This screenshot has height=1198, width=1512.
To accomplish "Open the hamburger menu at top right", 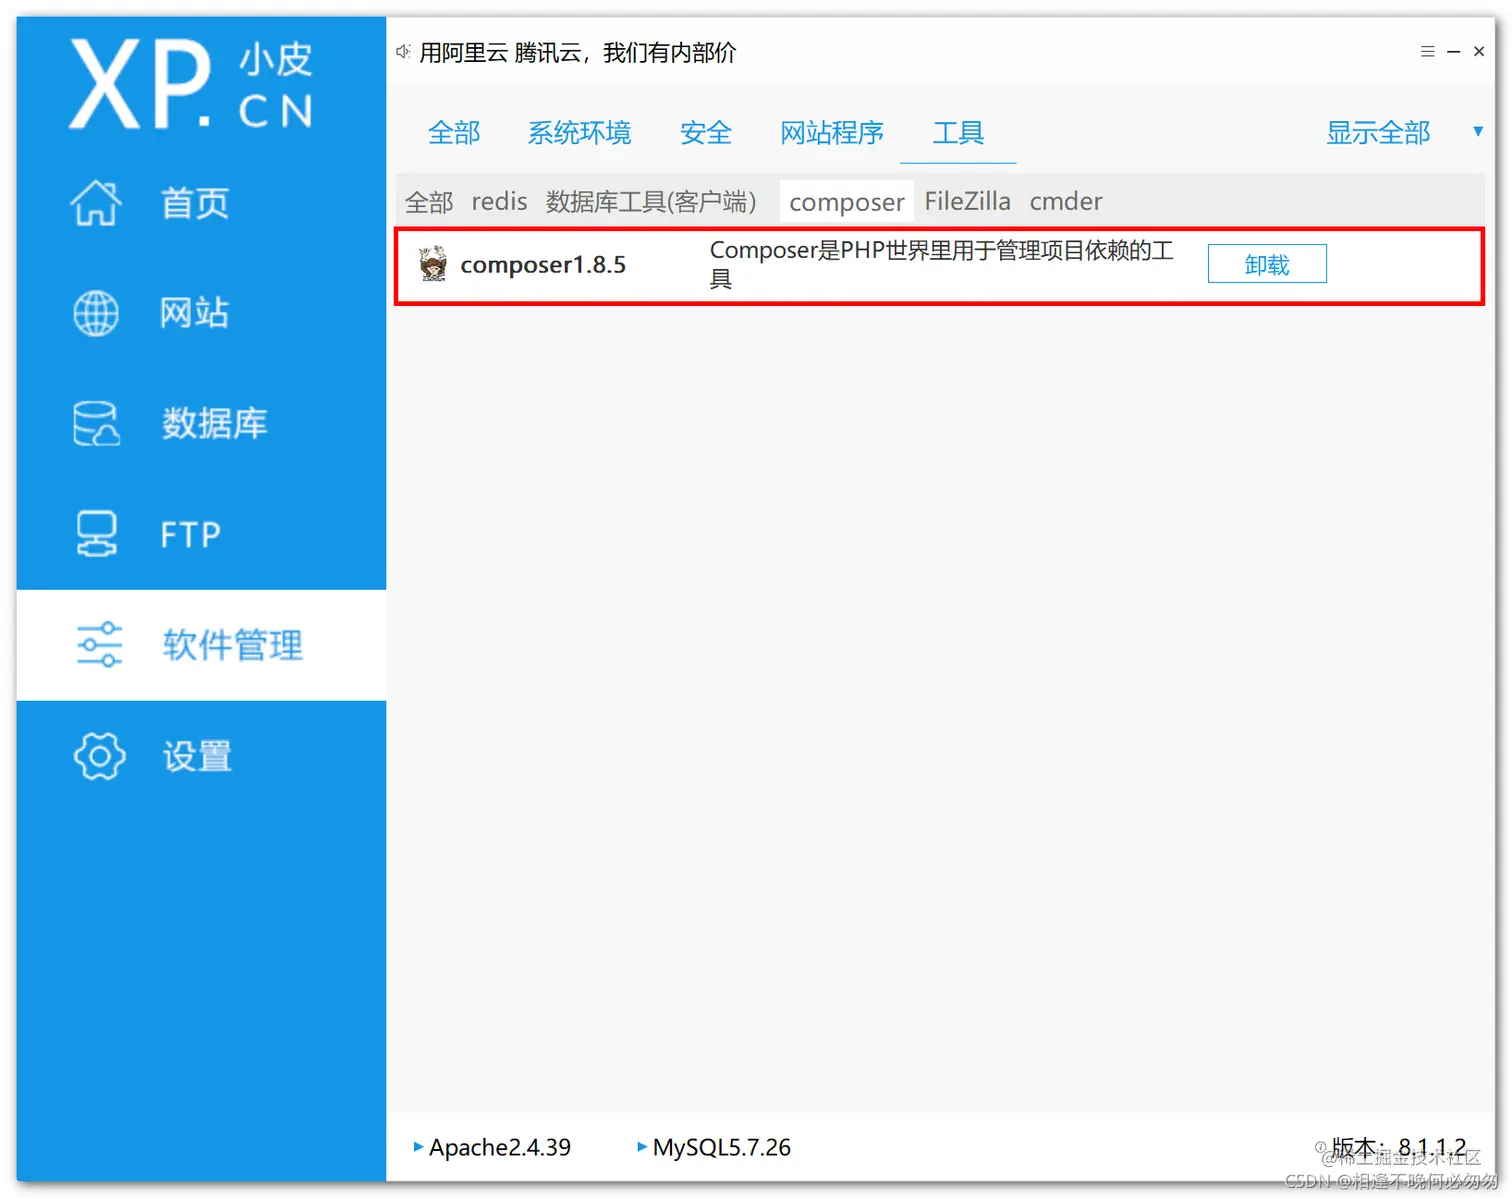I will click(x=1427, y=51).
